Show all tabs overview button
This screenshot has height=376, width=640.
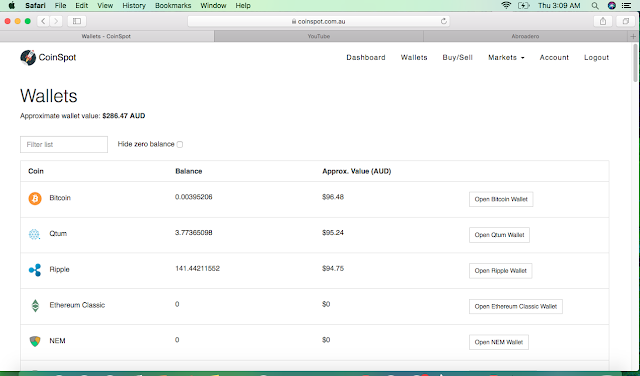625,21
